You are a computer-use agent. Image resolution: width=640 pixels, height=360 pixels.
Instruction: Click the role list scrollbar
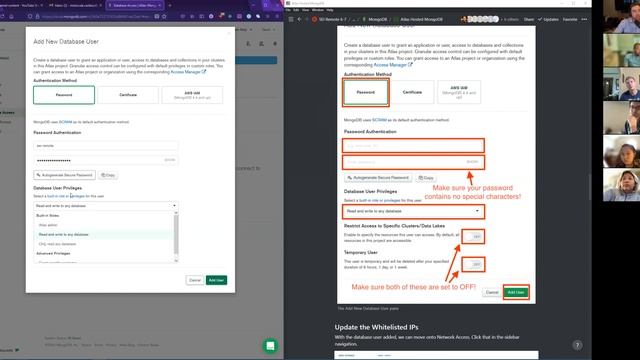pos(176,235)
